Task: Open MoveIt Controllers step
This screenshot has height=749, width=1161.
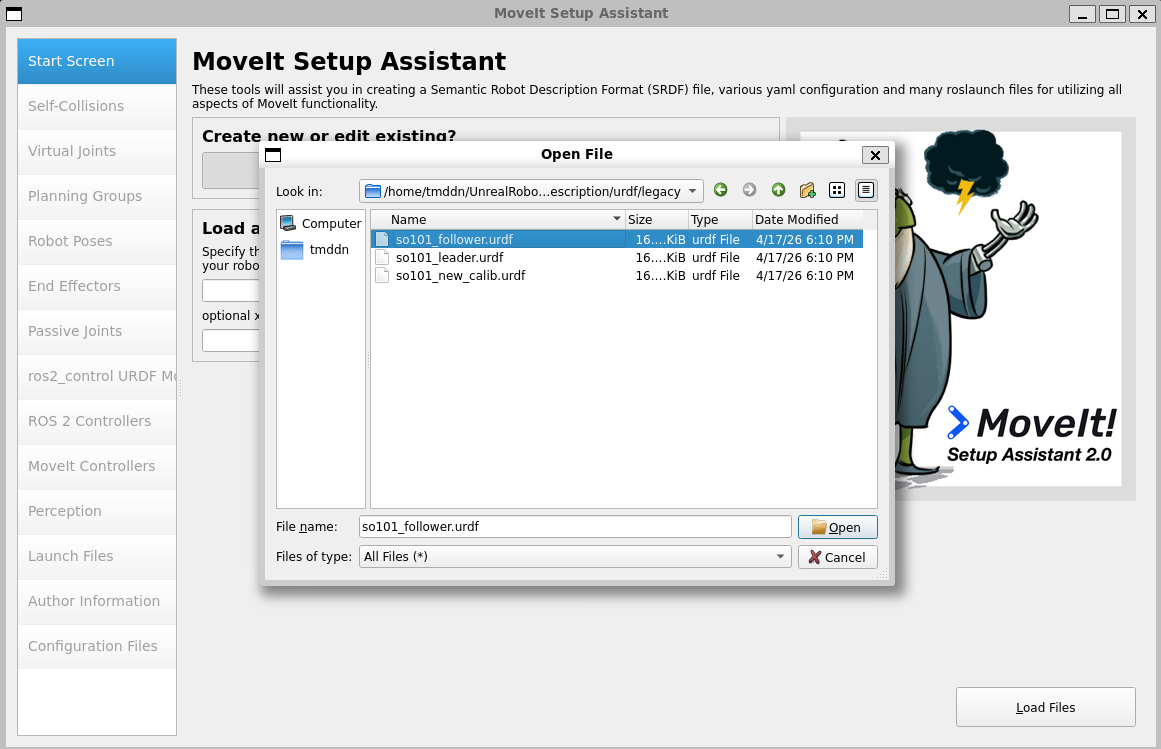Action: point(97,466)
